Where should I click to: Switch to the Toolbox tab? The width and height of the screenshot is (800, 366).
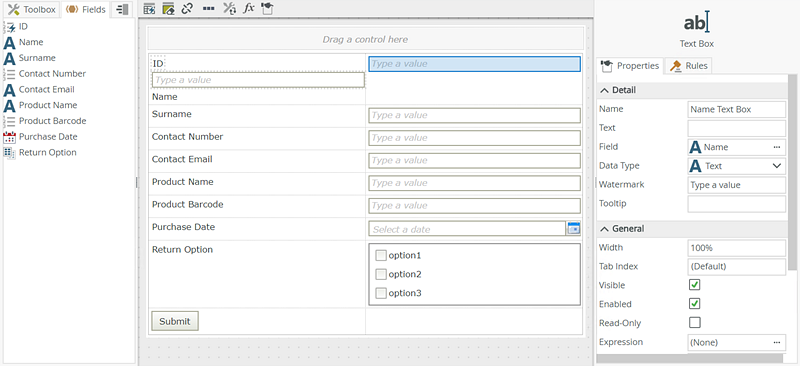click(32, 9)
